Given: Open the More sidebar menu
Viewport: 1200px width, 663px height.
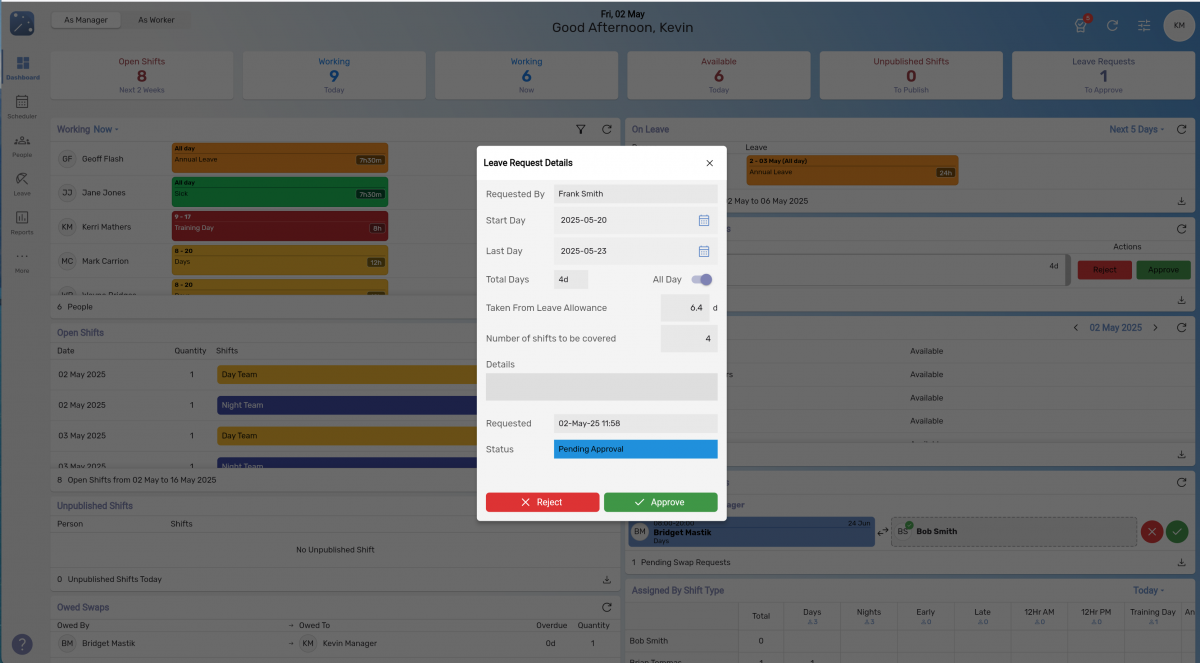Looking at the screenshot, I should [22, 260].
